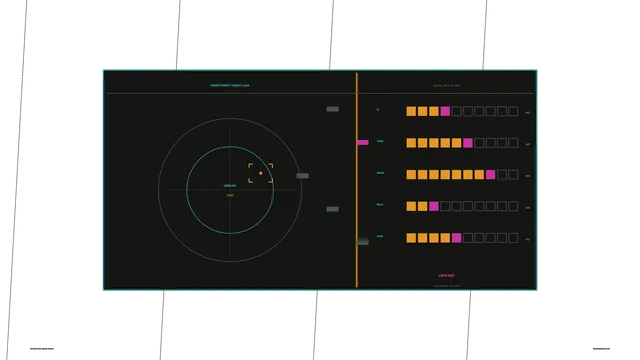640x360 pixels.
Task: Click the gray tag touching the outer radar ring
Action: click(302, 176)
